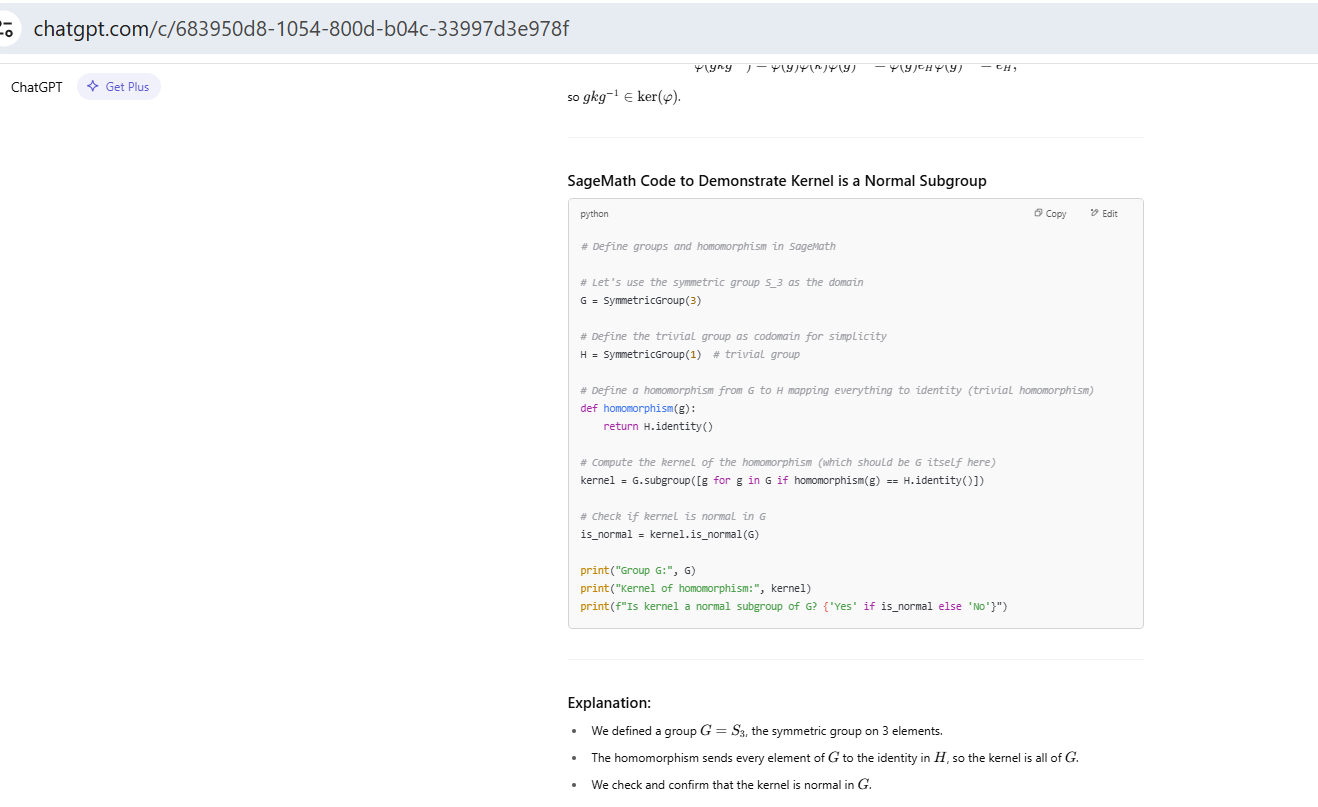Viewport: 1318px width, 807px height.
Task: Place cursor on def homomorphism(g) line
Action: tap(638, 409)
